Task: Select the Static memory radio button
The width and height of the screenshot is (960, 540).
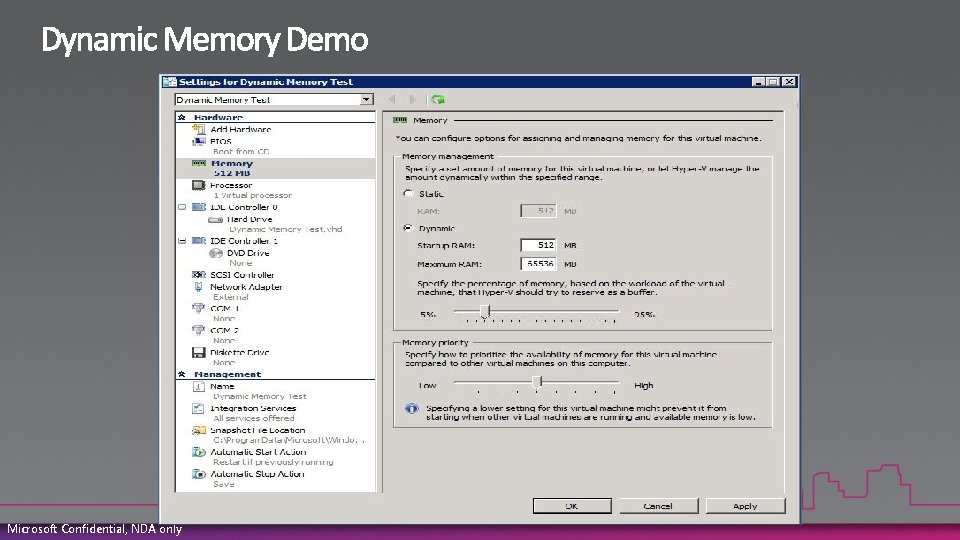Action: point(408,193)
